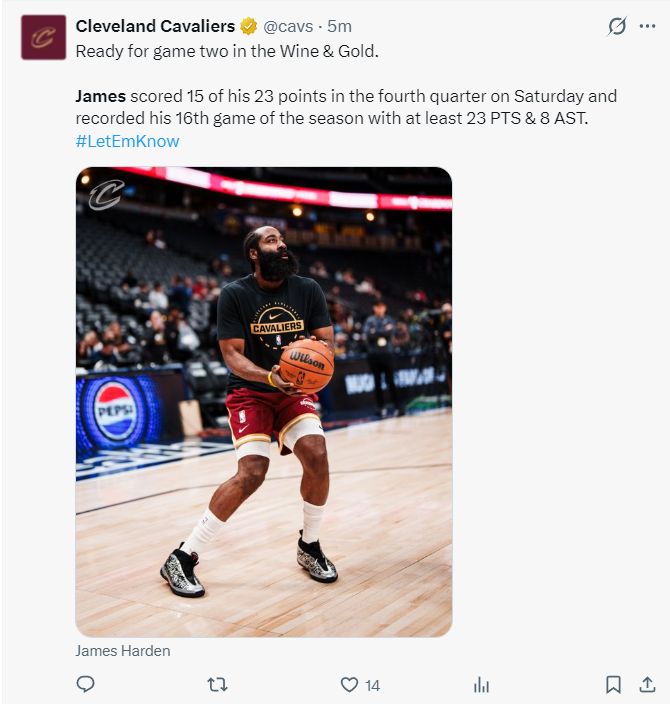Open the Cavaliers profile avatar
670x704 pixels.
click(43, 37)
